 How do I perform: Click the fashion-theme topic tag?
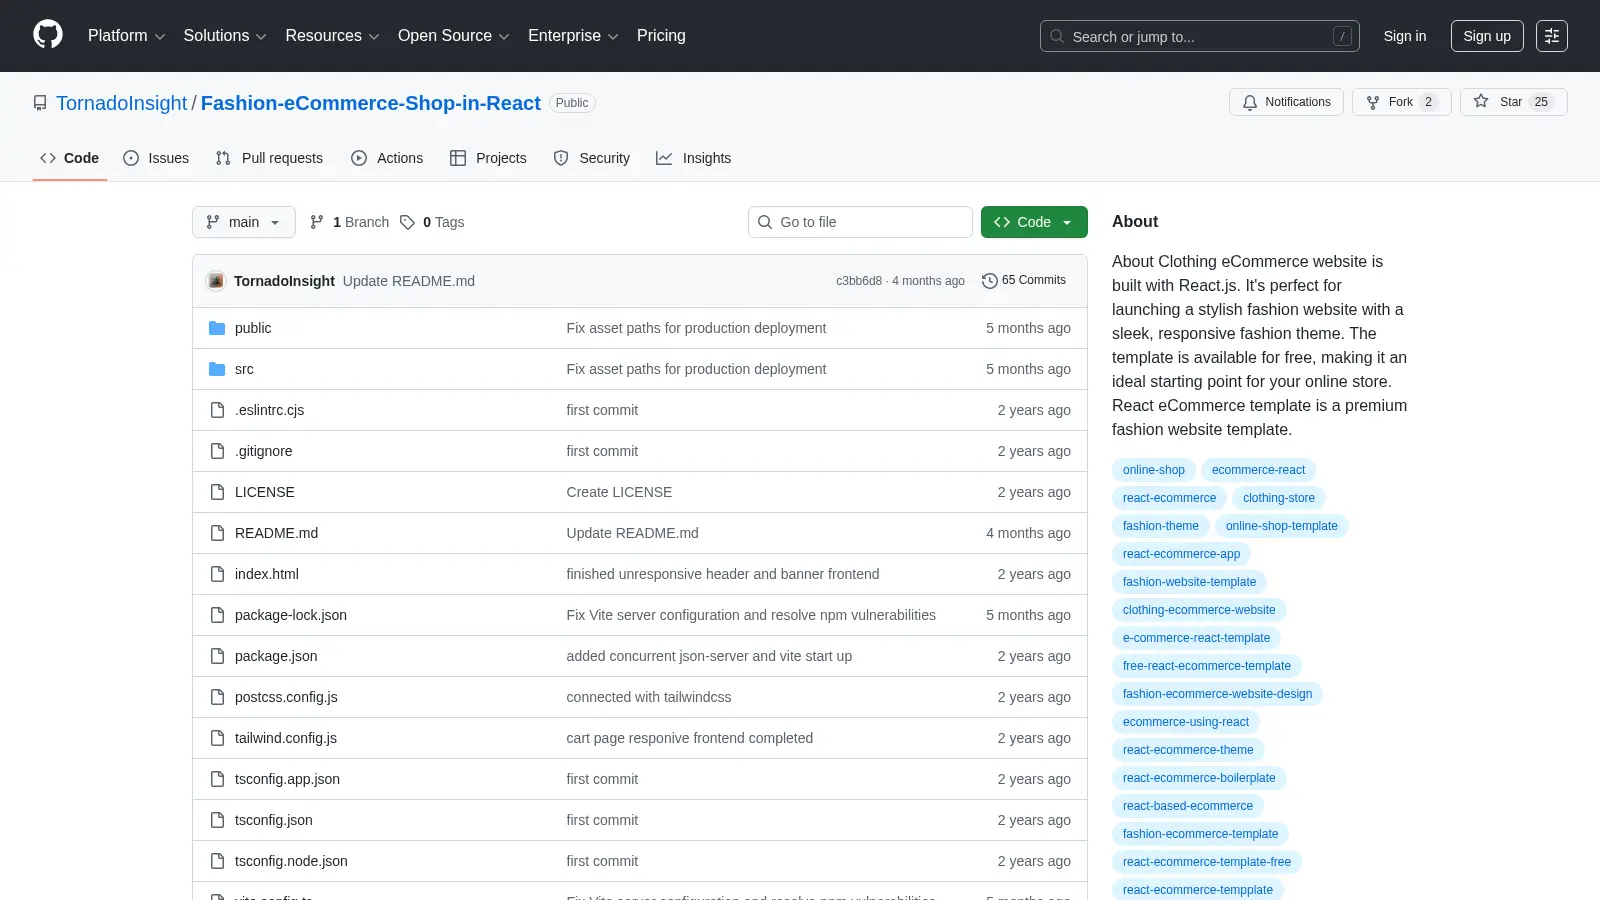click(x=1161, y=526)
